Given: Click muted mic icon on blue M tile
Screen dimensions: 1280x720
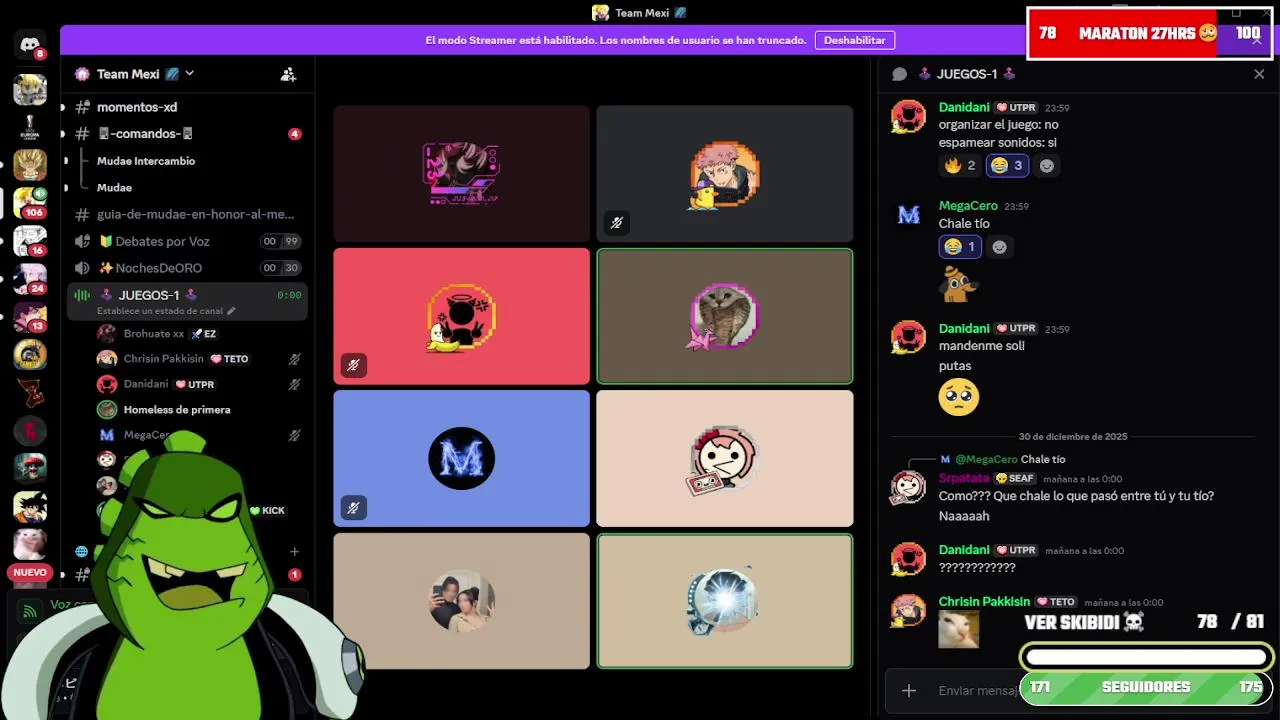Looking at the screenshot, I should pos(353,508).
